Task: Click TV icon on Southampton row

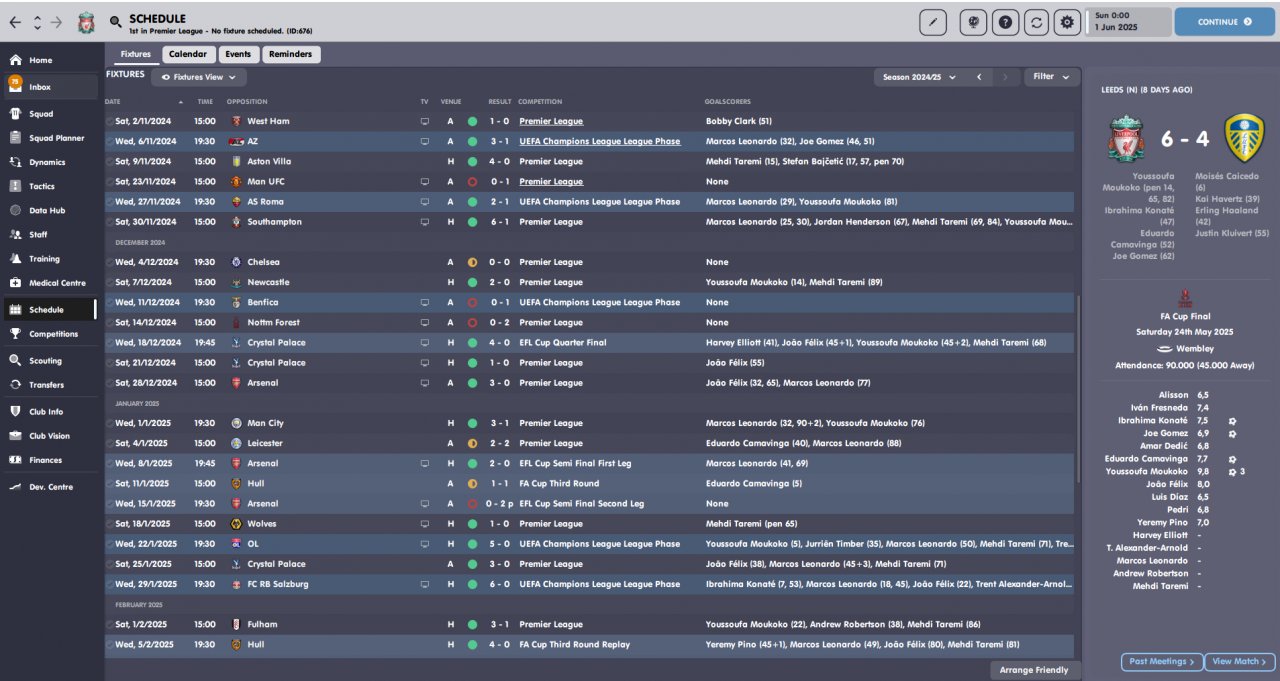Action: (x=424, y=222)
